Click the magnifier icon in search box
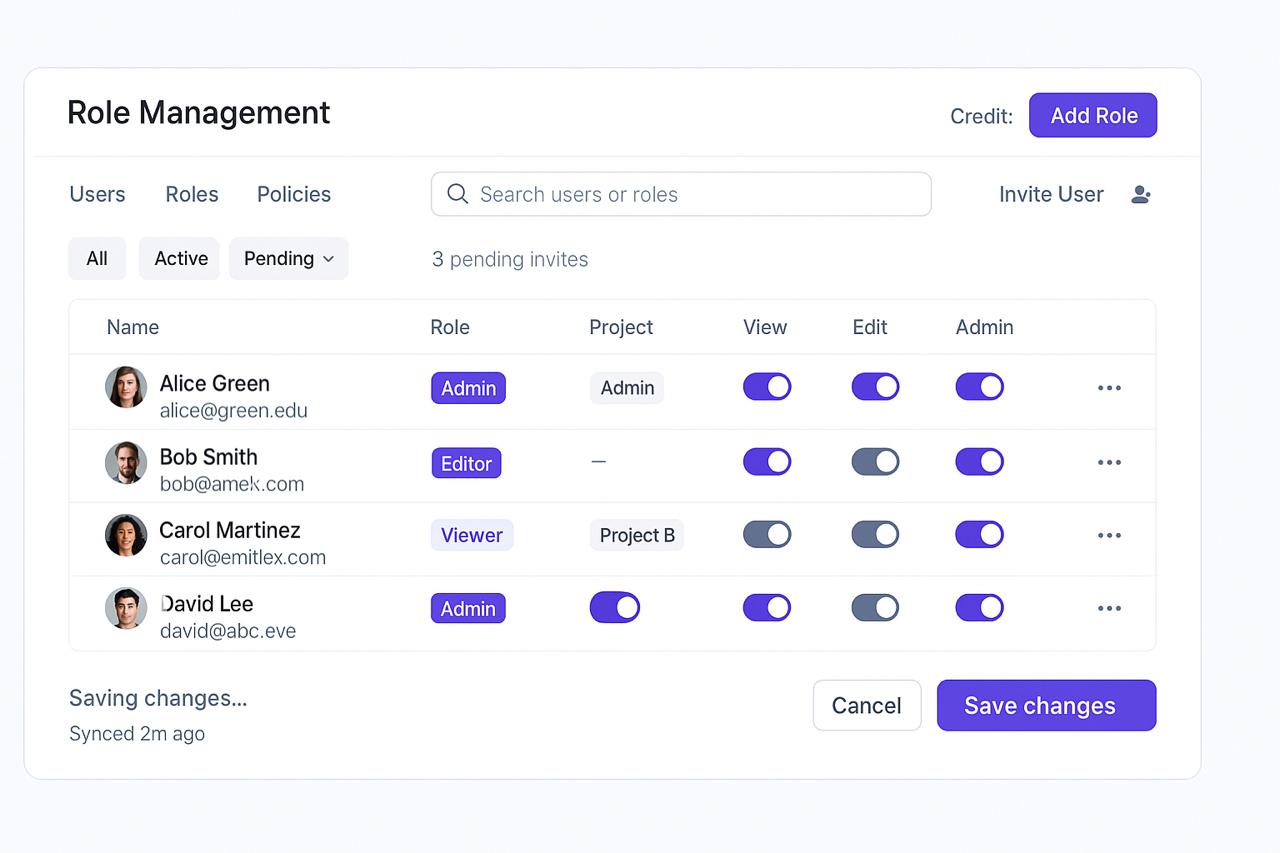 (x=458, y=194)
